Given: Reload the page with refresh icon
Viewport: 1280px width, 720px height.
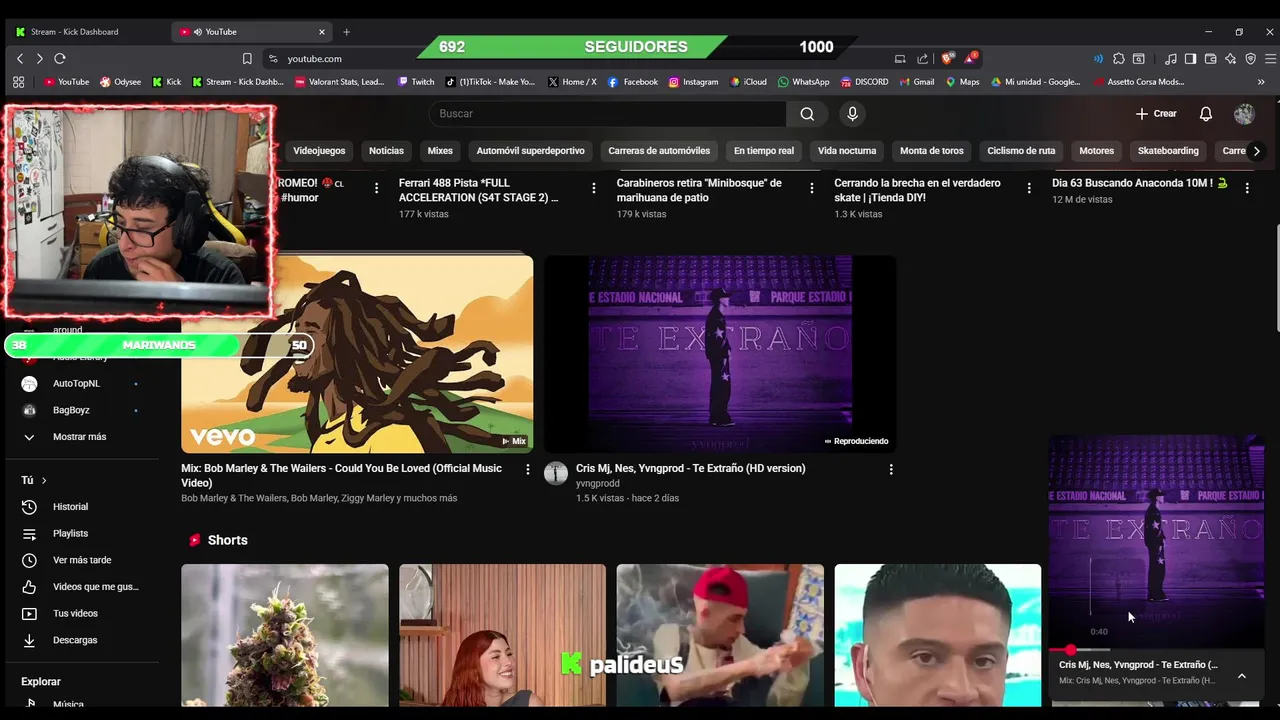Looking at the screenshot, I should 60,59.
